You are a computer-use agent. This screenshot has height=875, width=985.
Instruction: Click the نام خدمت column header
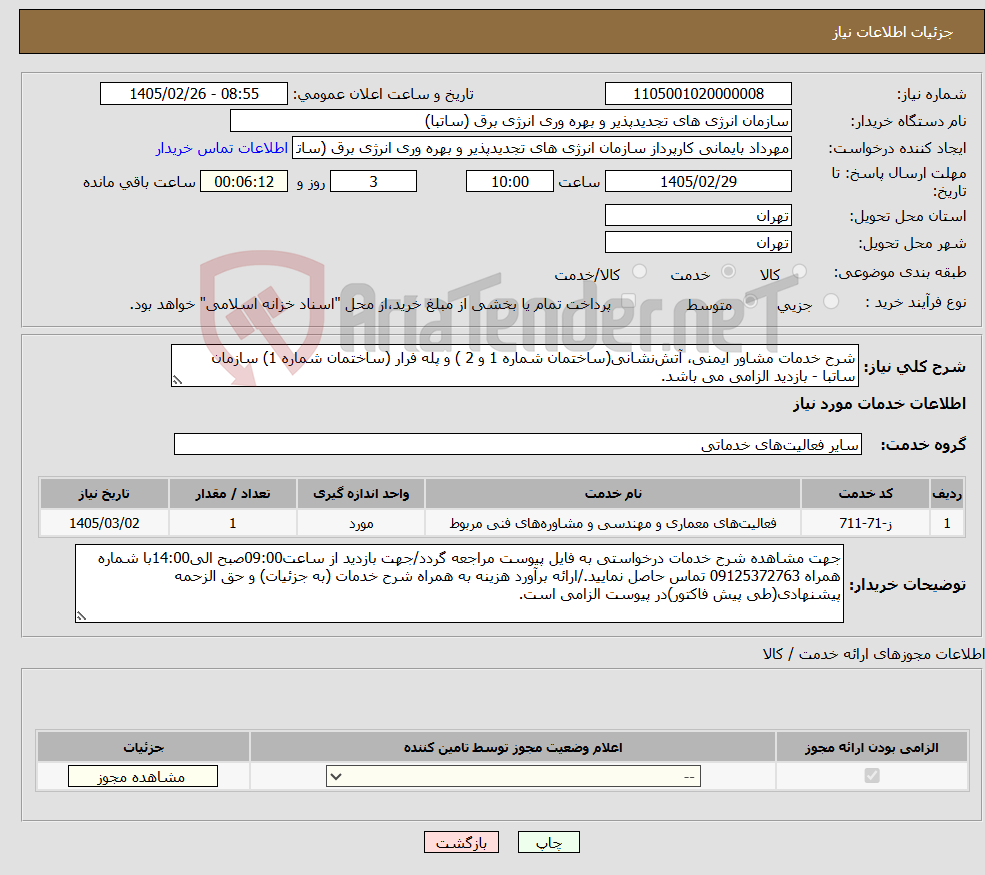coord(612,494)
